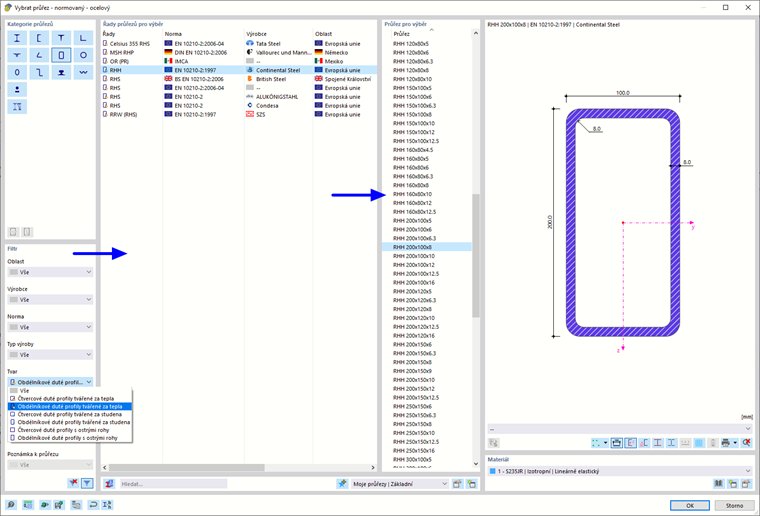The height and width of the screenshot is (516, 760).
Task: Choose Obdélníkové duté profily s ostrými rohy
Action: pos(70,438)
